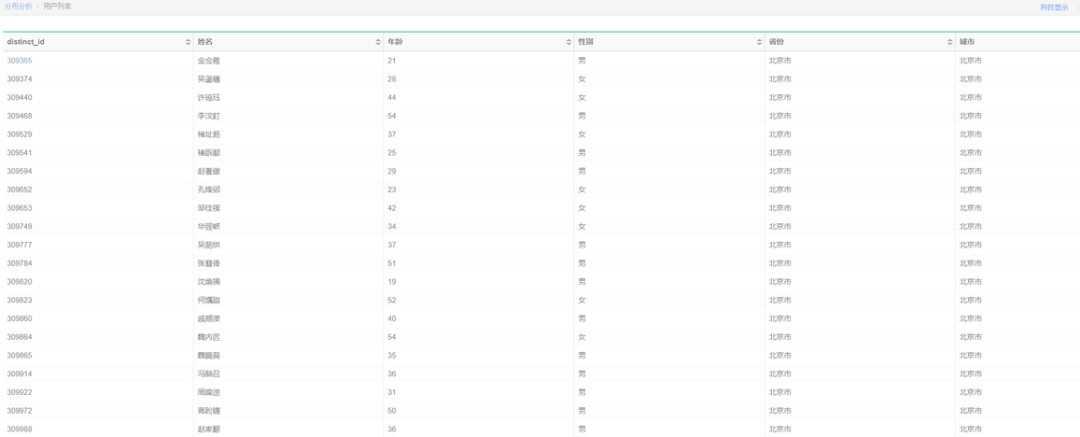Click id cell 309784
Image resolution: width=1080 pixels, height=437 pixels.
[x=19, y=263]
